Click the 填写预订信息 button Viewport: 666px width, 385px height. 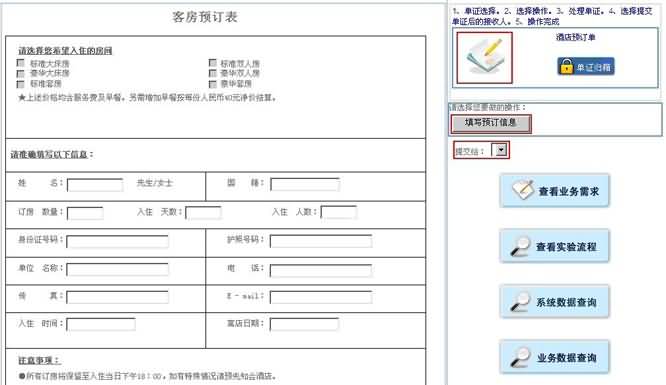coord(491,123)
